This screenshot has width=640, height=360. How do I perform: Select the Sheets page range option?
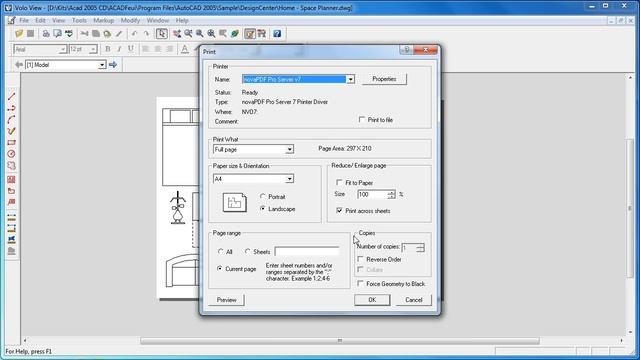(x=247, y=251)
